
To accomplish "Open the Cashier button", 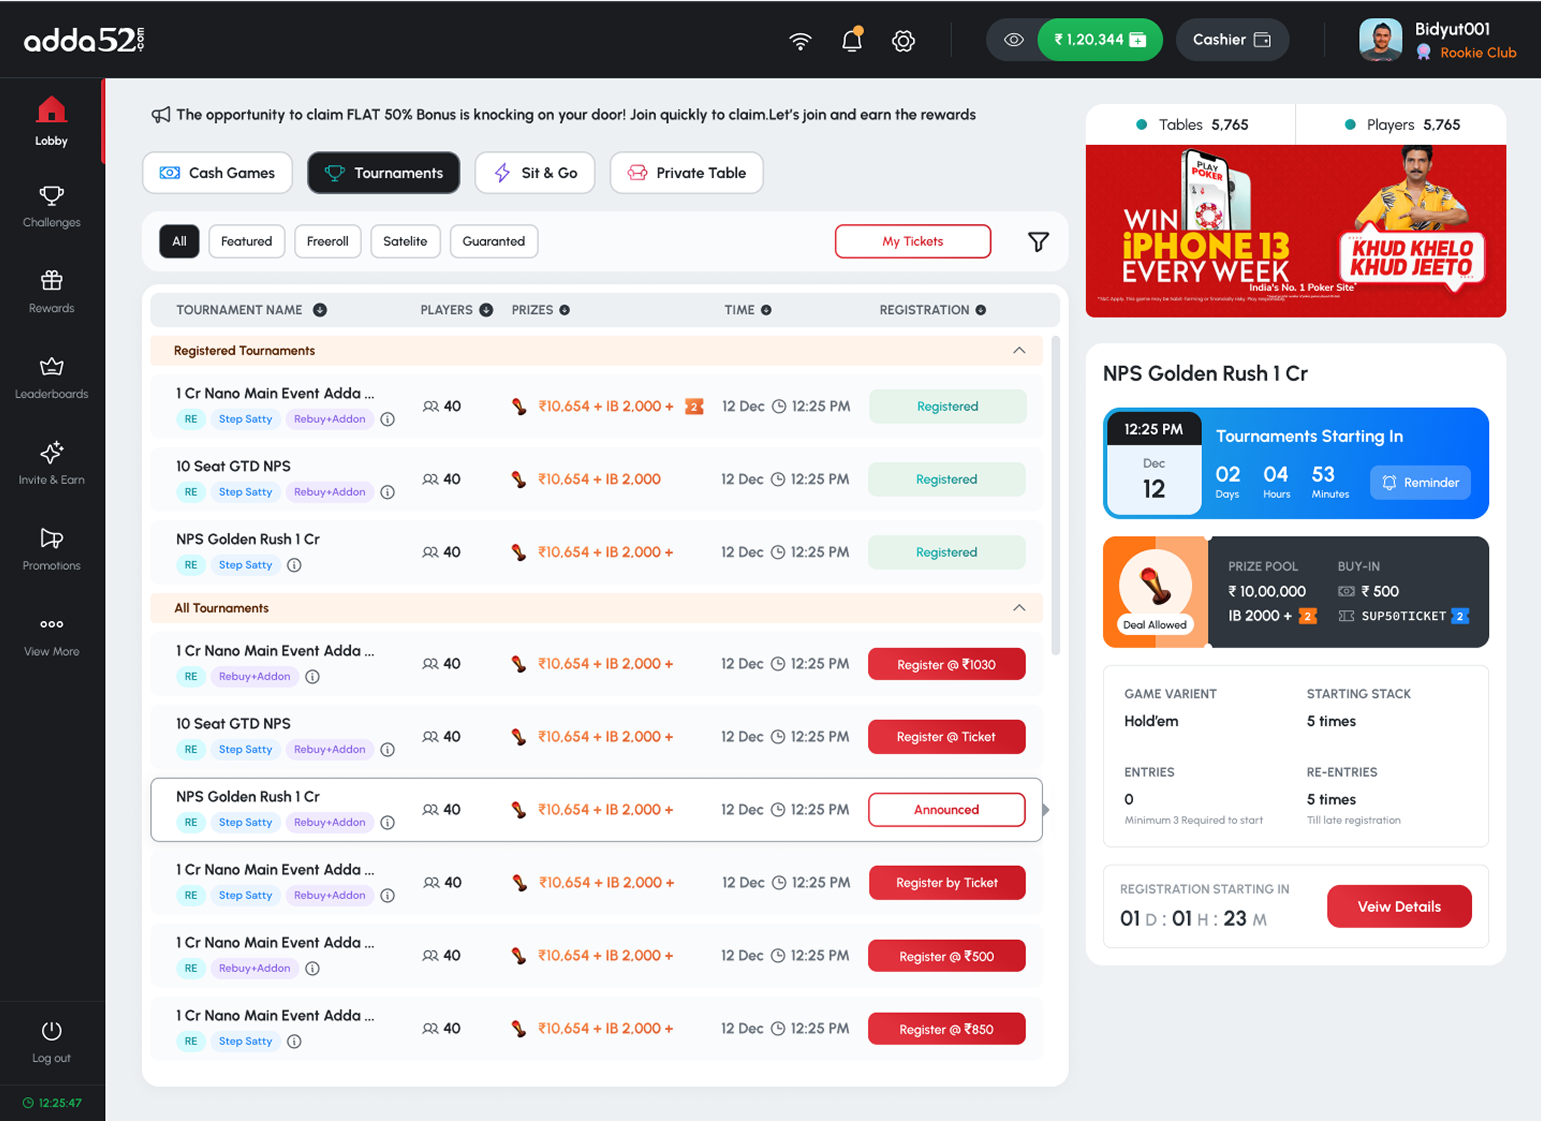I will coord(1232,40).
